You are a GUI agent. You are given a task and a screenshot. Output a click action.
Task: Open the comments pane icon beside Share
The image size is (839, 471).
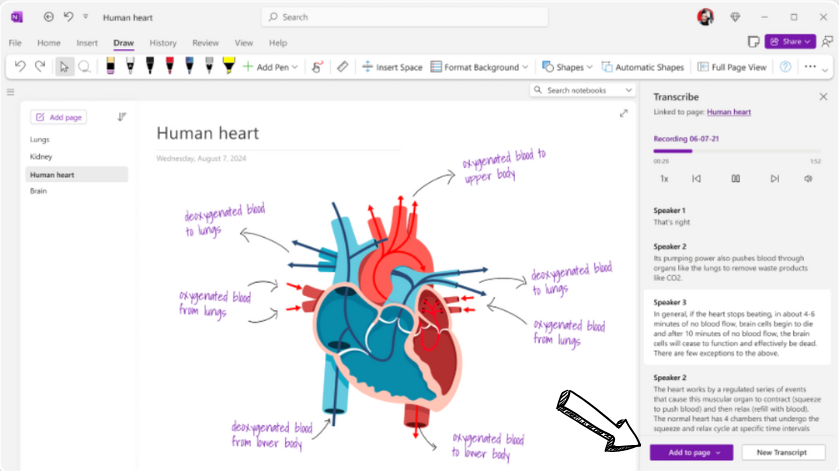[x=827, y=42]
